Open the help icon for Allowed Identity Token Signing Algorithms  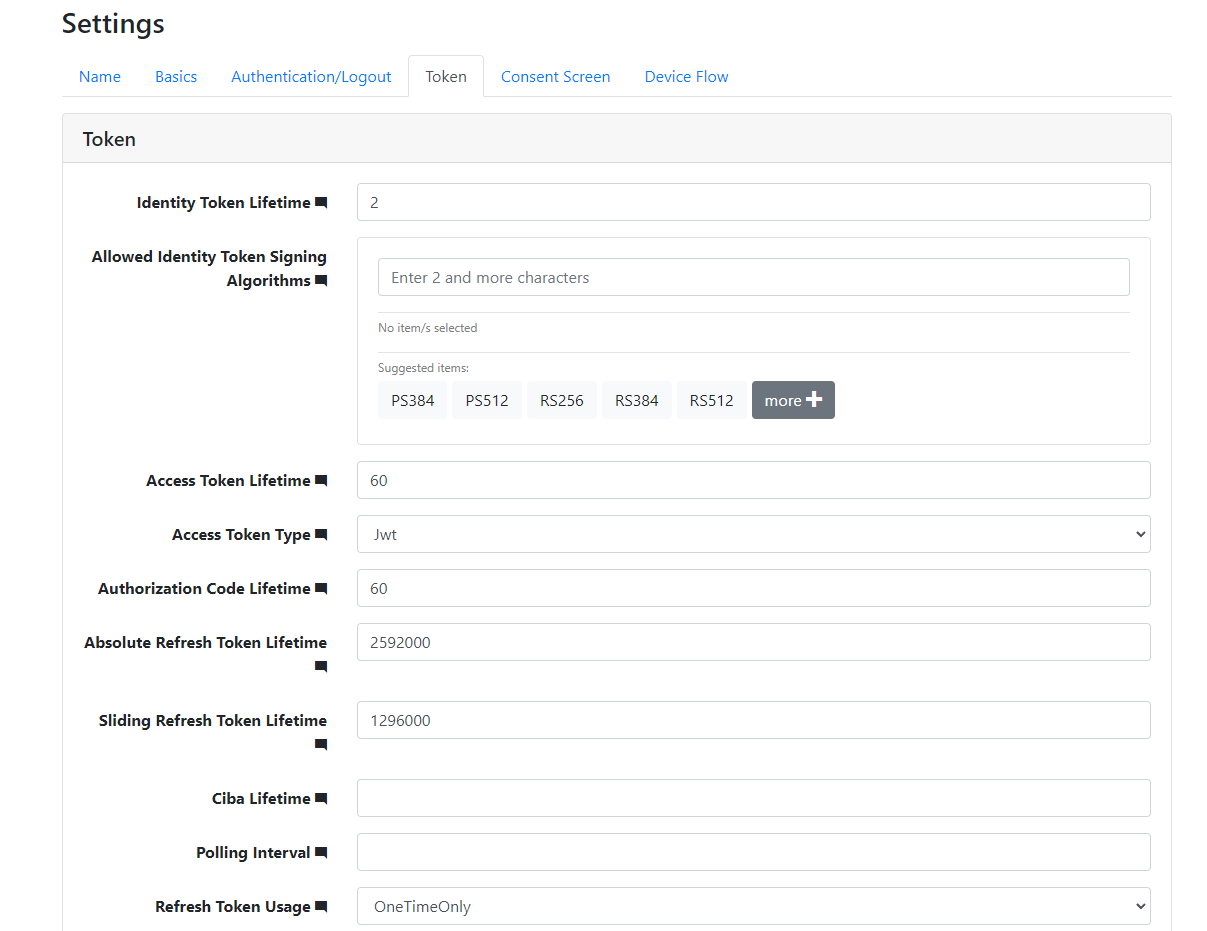[x=321, y=281]
